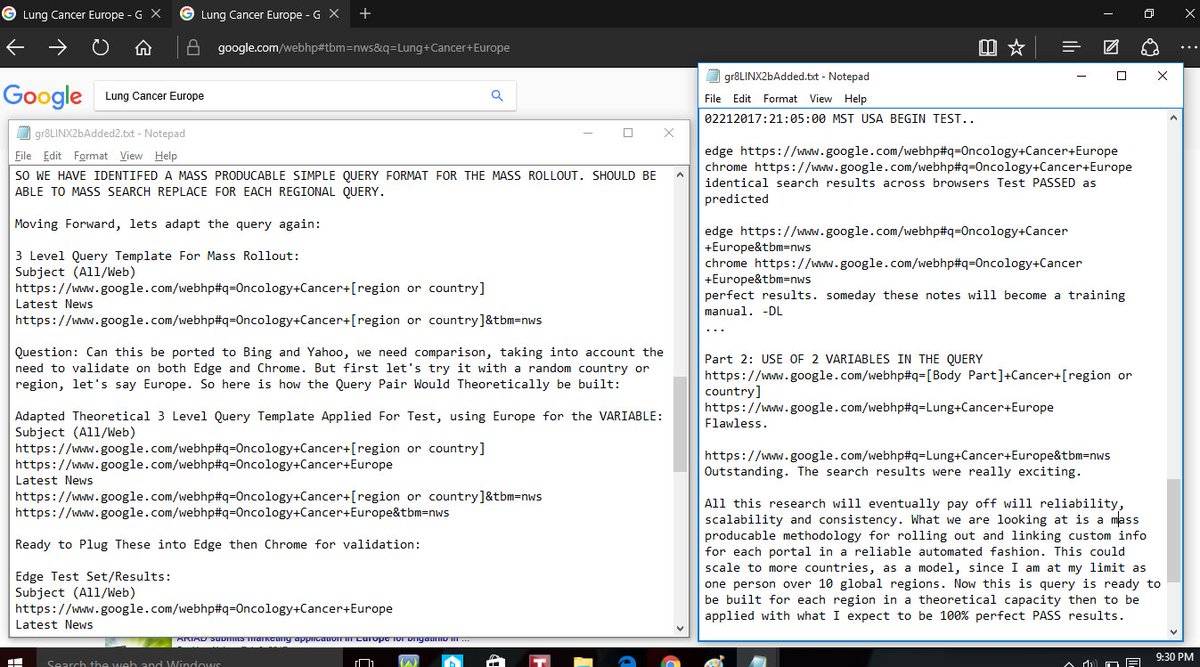This screenshot has width=1200, height=667.
Task: Click the word 'Flawless.' in right Notepad
Action: tap(736, 423)
